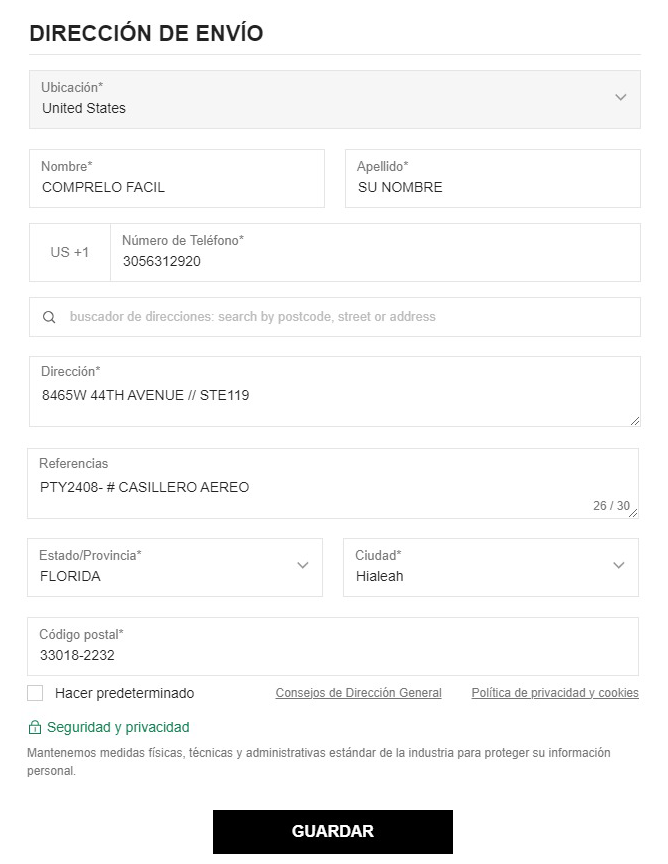Screen dimensions: 668x864
Task: Click the Ubicación chevron arrow icon
Action: (621, 98)
